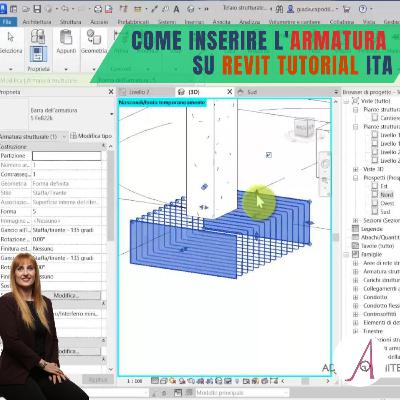Open the navigation wheel in the view
Screen dimensions: 400x400
pyautogui.click(x=324, y=163)
